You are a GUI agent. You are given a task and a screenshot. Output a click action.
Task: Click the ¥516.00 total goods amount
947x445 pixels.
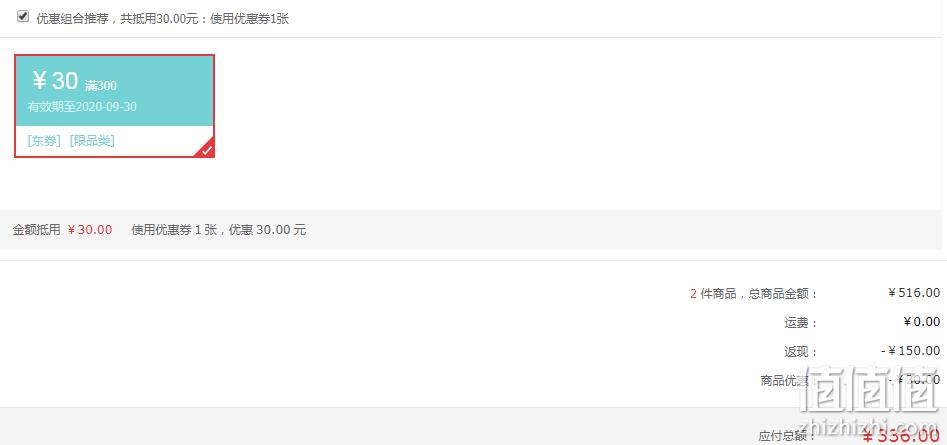click(914, 293)
